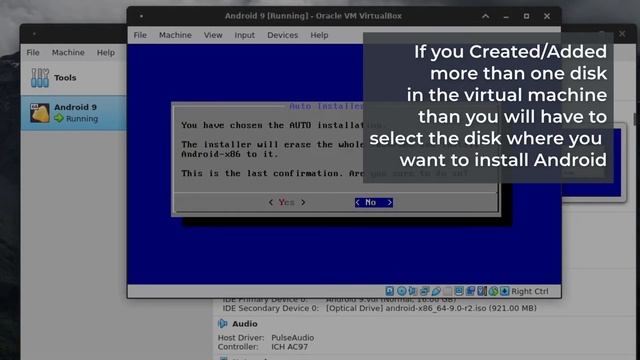
Task: Open the View menu
Action: pyautogui.click(x=213, y=35)
